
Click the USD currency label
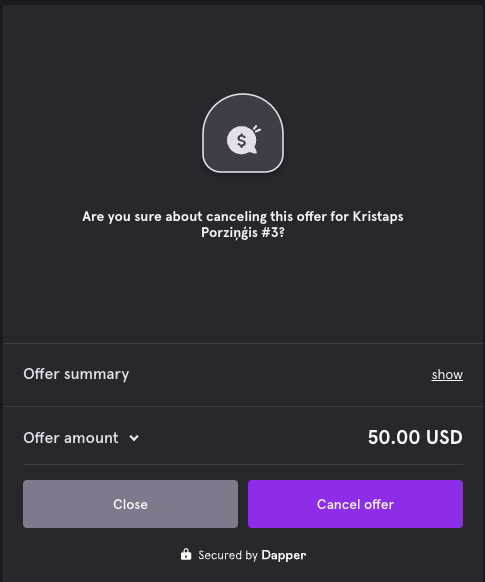click(444, 437)
